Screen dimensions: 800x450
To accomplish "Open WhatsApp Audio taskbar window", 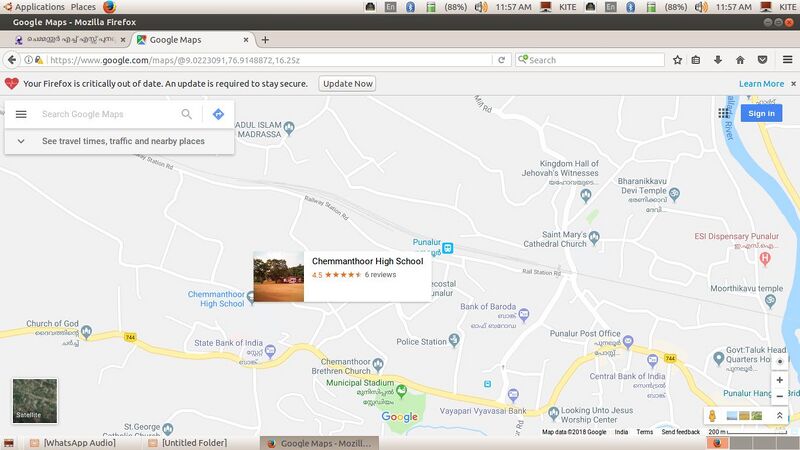I will (79, 443).
